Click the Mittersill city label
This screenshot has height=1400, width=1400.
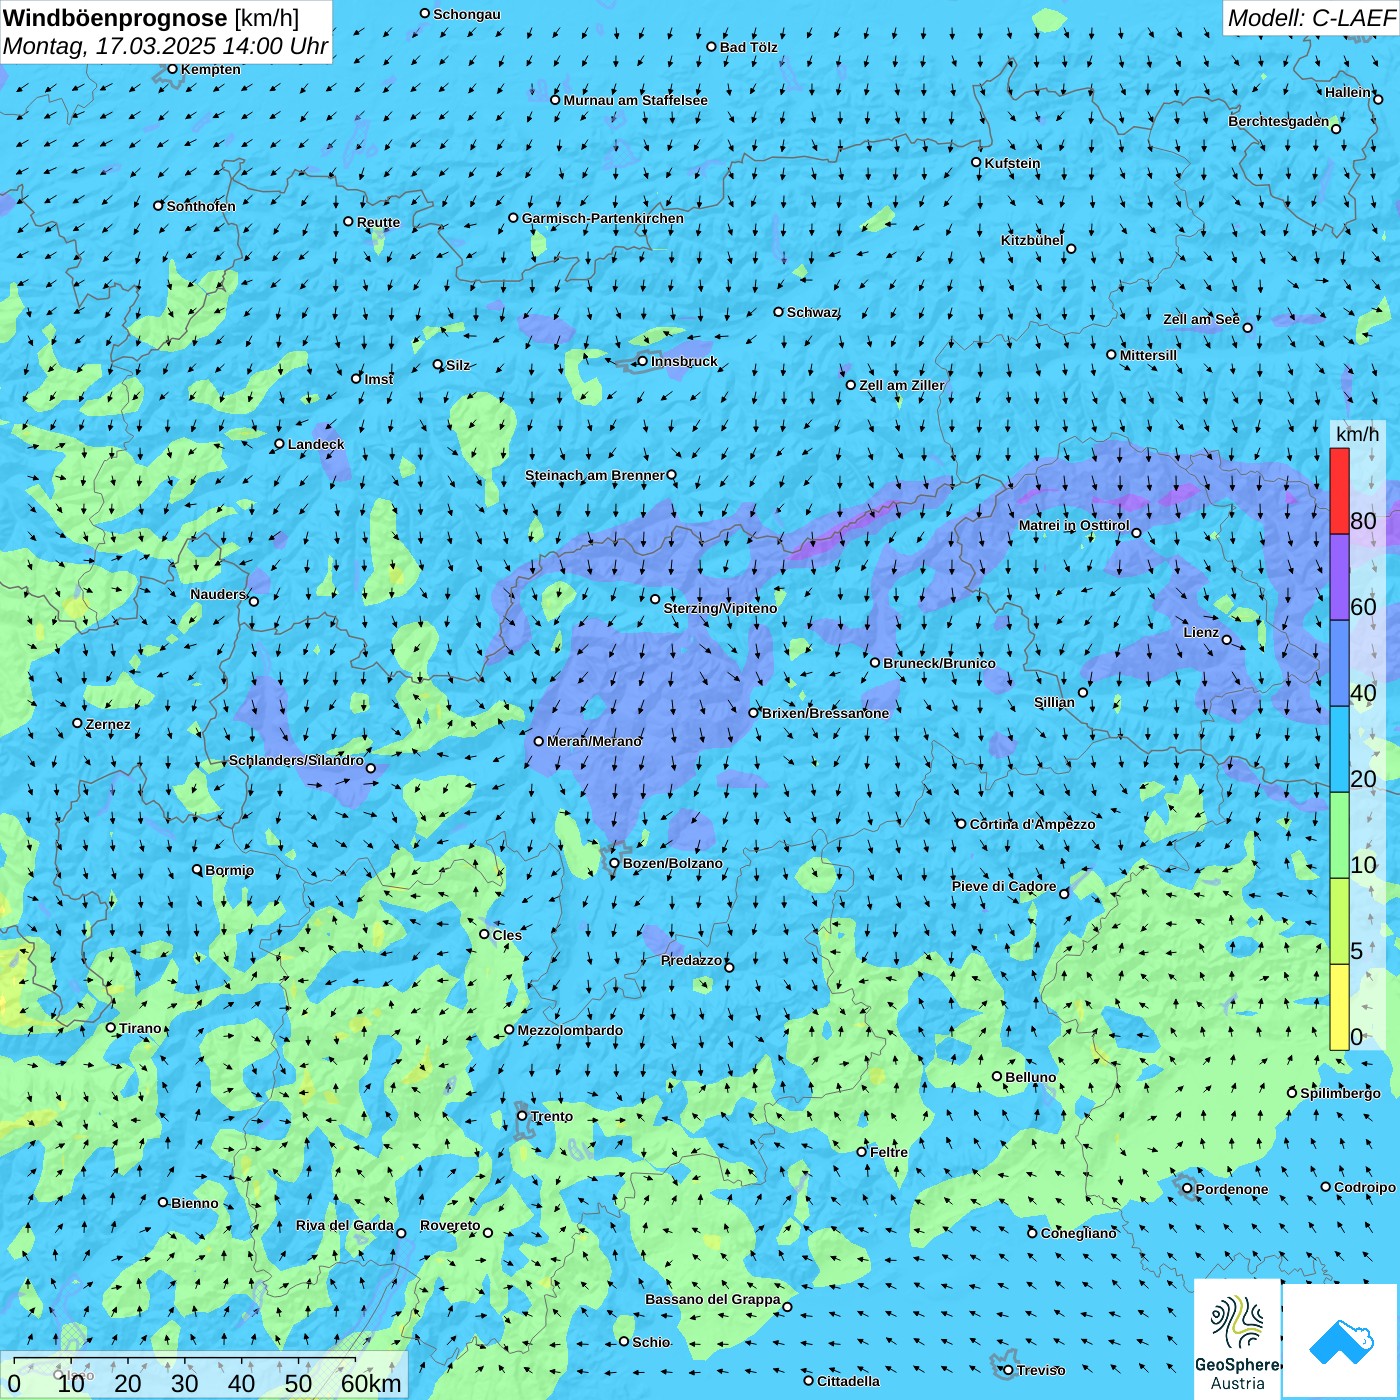point(1148,355)
